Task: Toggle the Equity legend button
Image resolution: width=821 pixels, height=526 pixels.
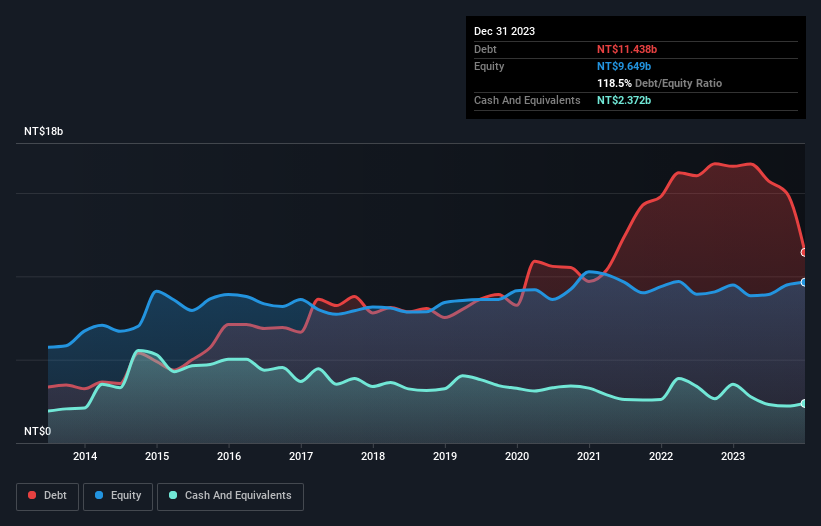Action: pyautogui.click(x=118, y=496)
